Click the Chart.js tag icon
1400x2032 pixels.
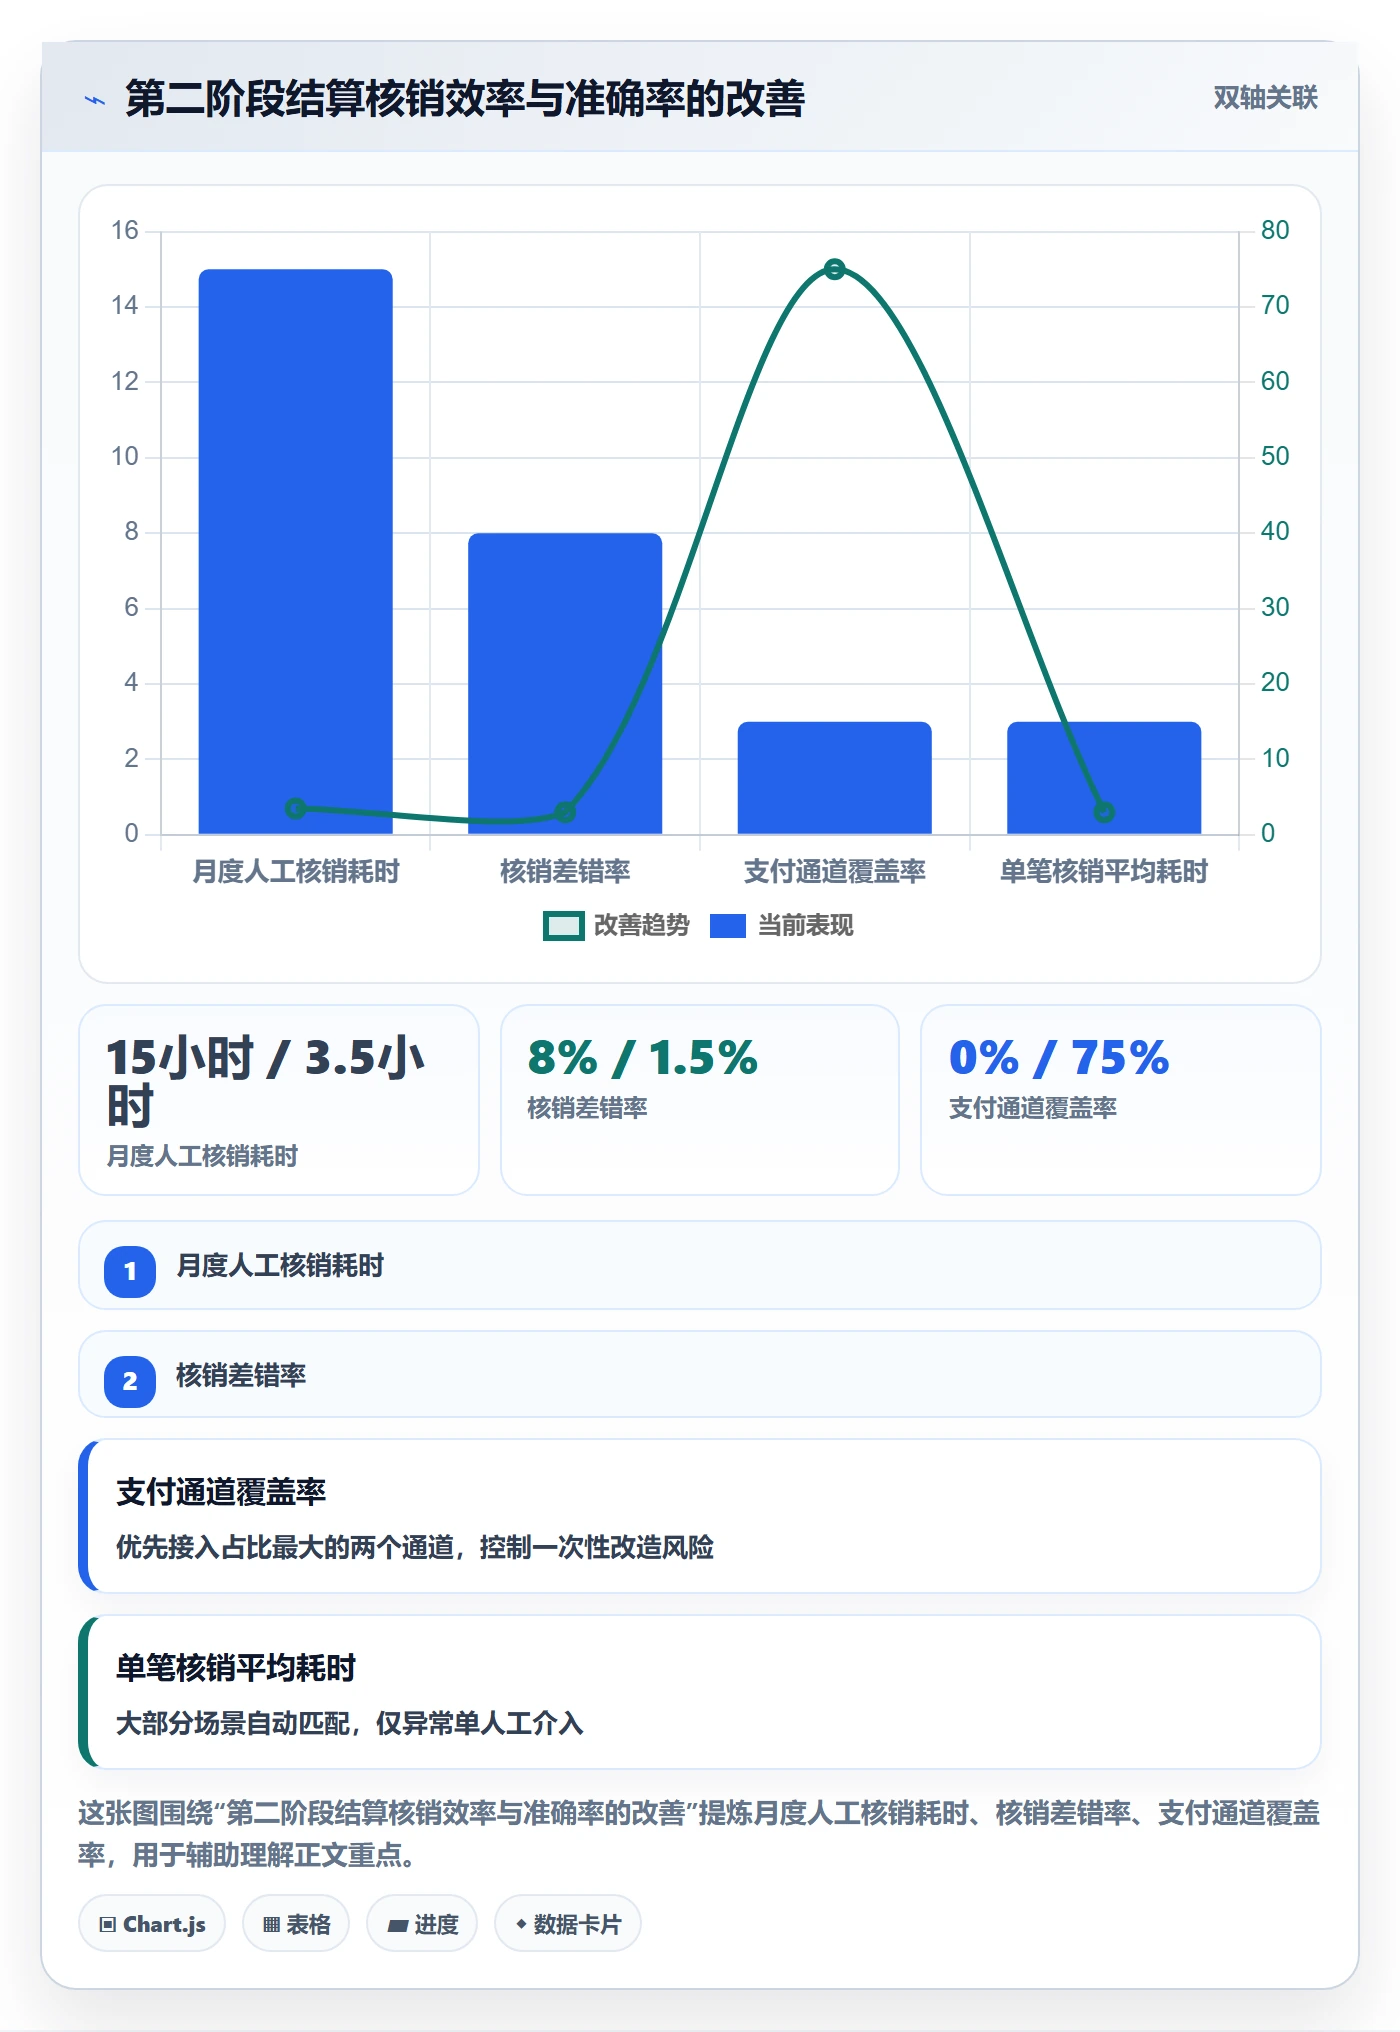click(108, 1925)
